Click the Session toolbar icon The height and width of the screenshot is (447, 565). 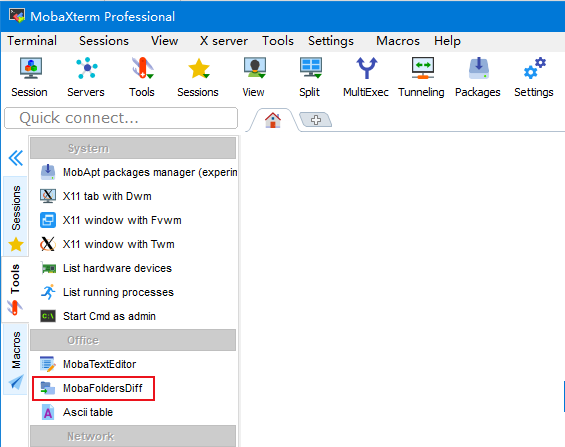tap(30, 68)
